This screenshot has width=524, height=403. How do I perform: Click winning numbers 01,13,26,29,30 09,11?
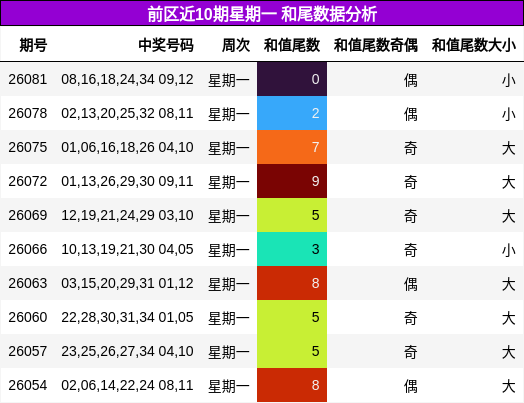(127, 181)
